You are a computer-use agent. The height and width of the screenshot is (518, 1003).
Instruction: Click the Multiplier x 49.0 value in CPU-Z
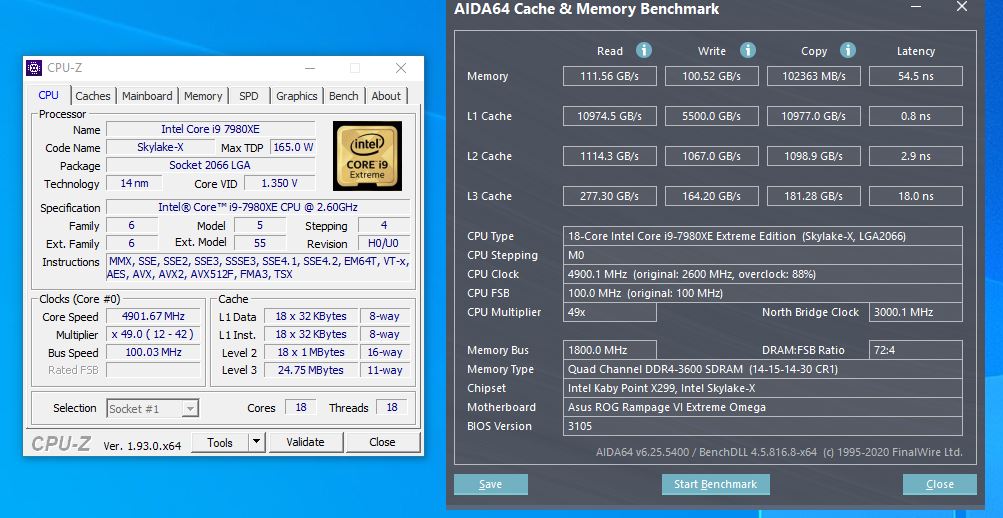click(x=153, y=334)
